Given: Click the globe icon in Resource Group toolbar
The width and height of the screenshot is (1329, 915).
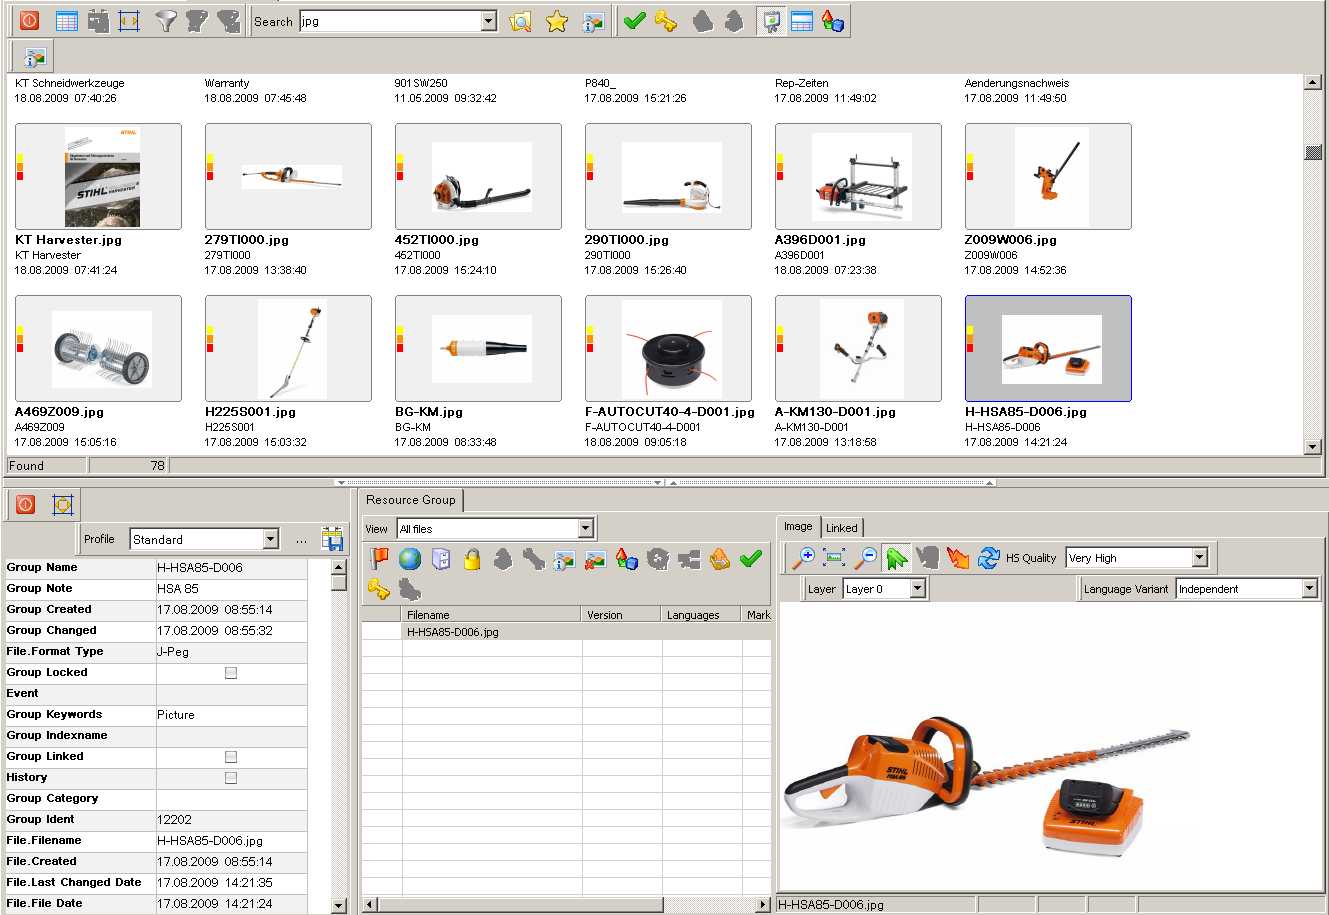Looking at the screenshot, I should point(410,559).
